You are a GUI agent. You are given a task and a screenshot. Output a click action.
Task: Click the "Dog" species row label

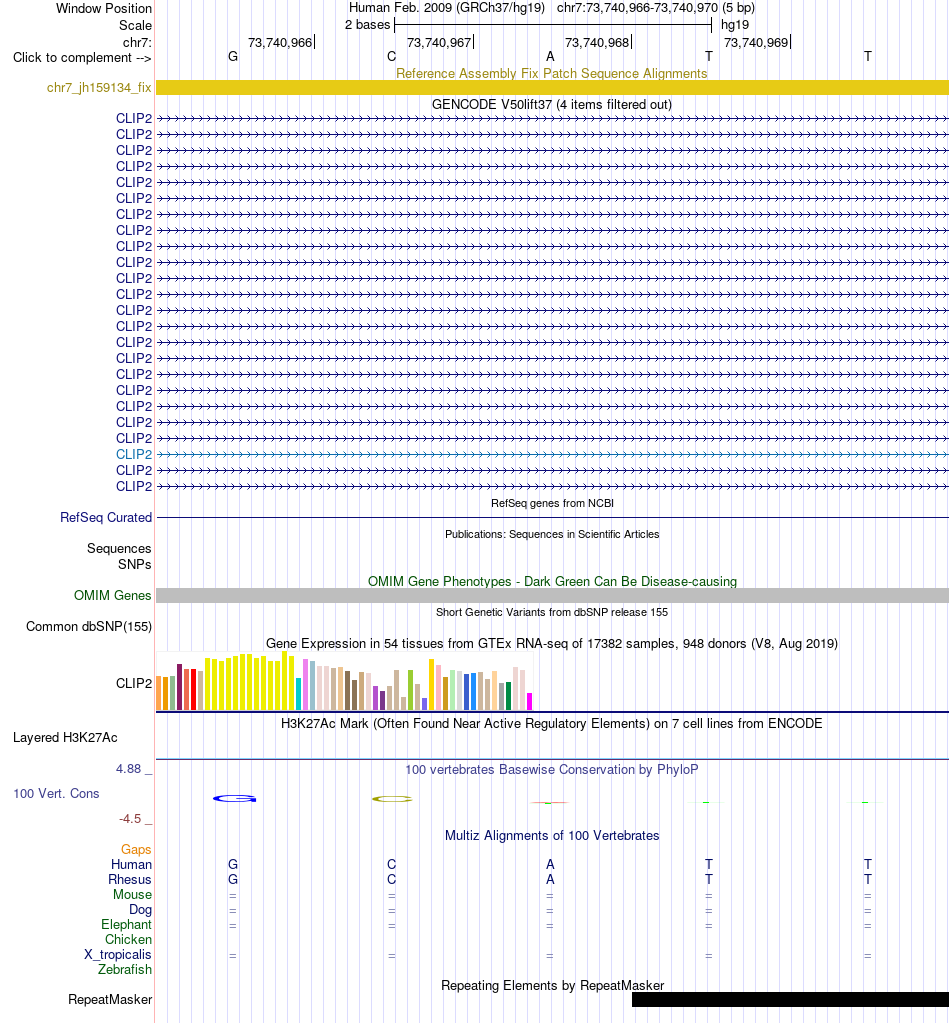tap(140, 909)
